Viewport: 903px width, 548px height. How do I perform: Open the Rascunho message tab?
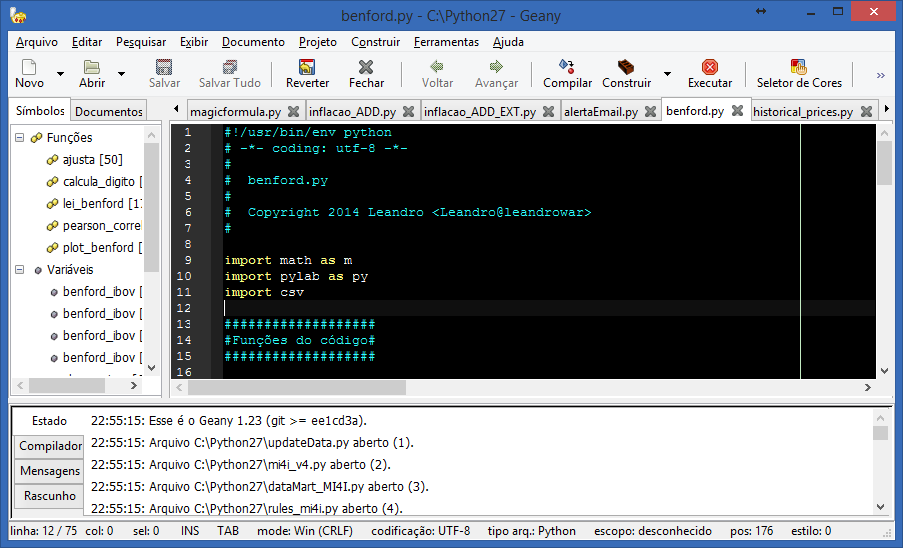tap(50, 496)
